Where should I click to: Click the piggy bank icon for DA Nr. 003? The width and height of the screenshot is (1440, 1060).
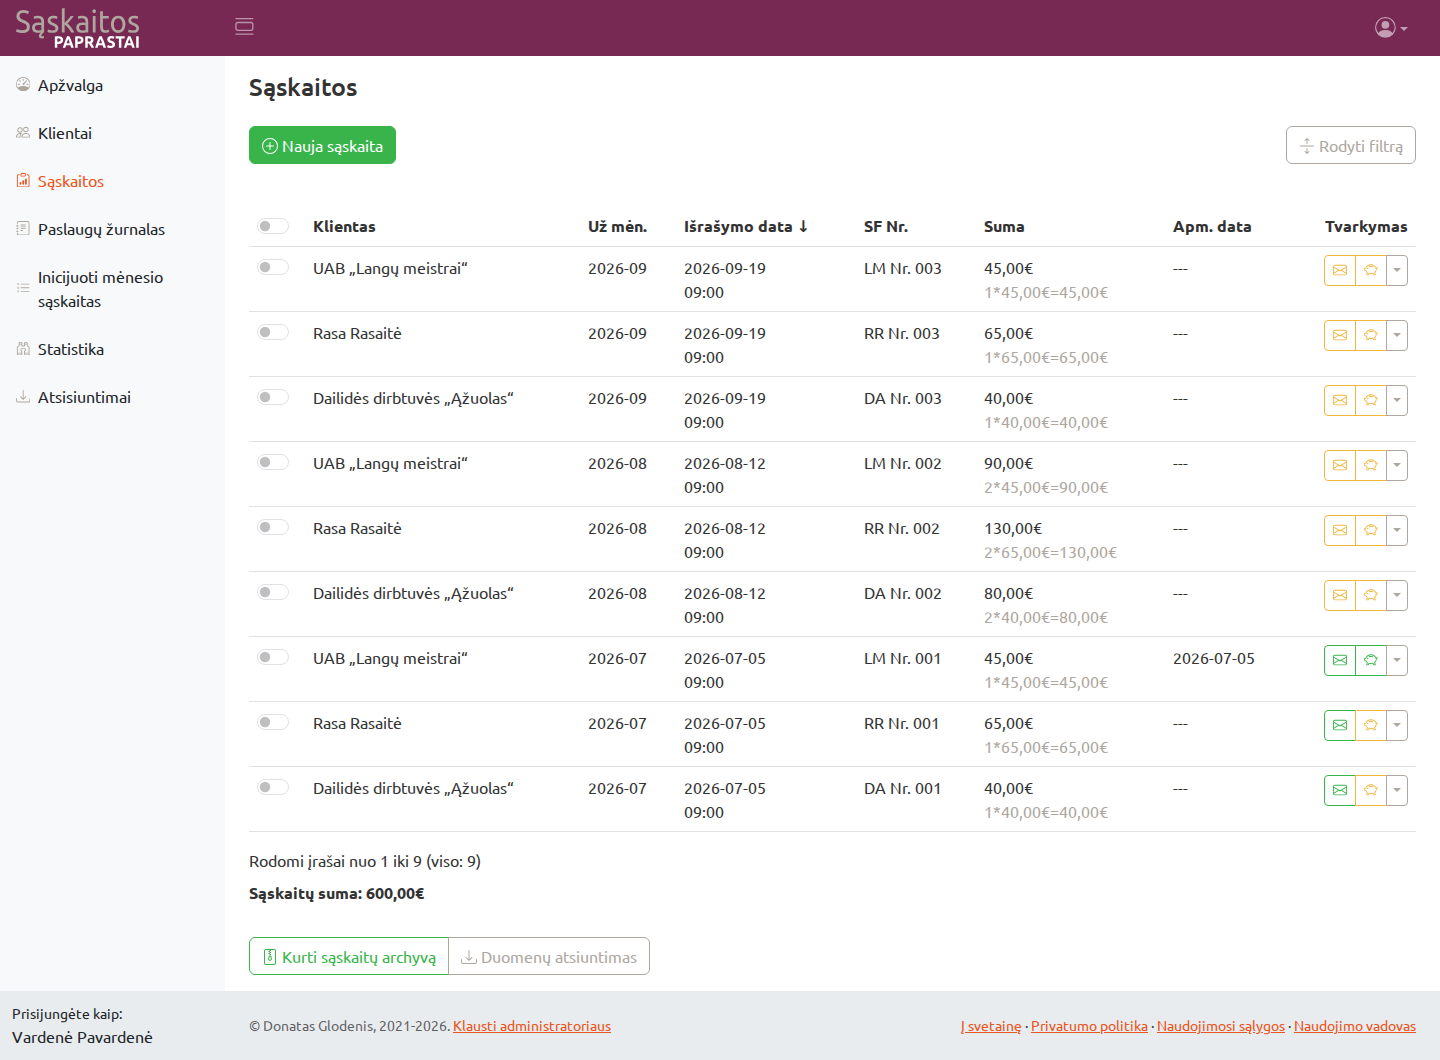click(x=1371, y=400)
